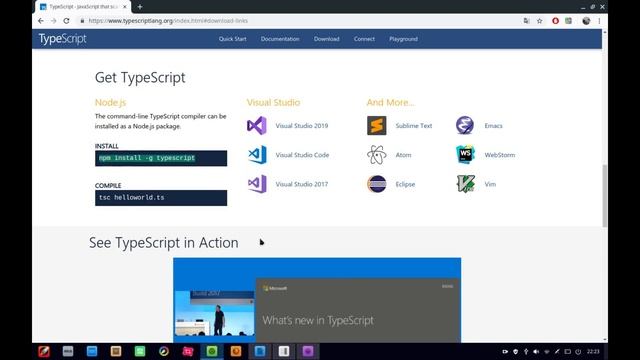
Task: Click the WebStorm logo icon
Action: click(465, 155)
